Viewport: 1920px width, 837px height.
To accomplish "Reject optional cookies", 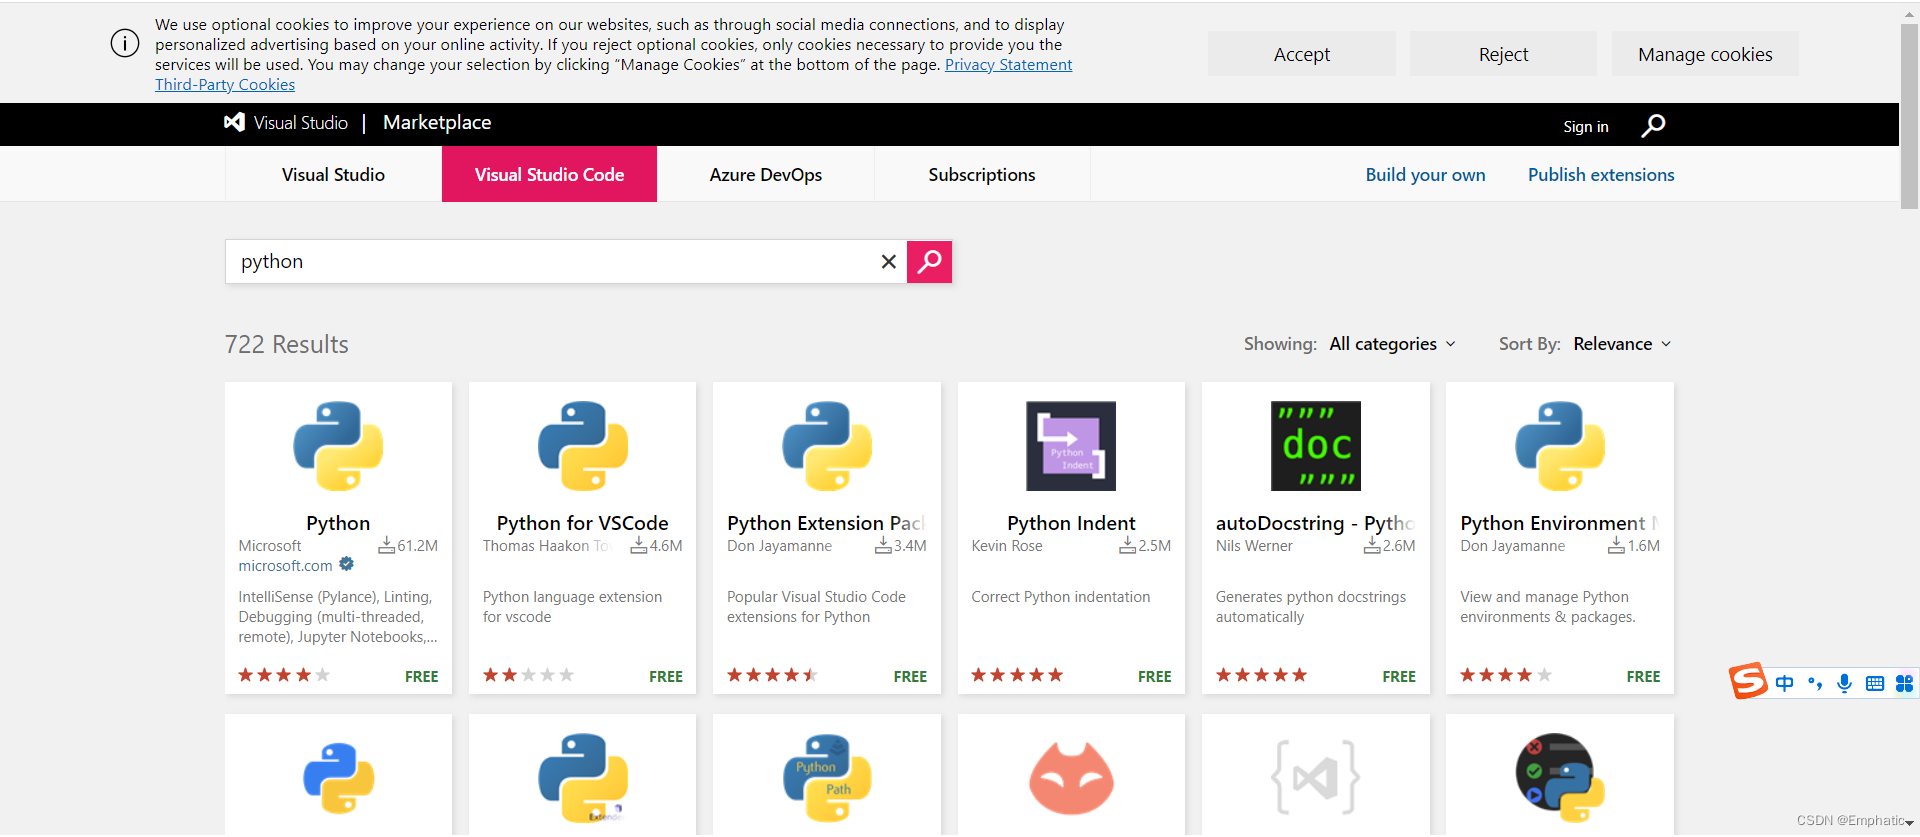I will pyautogui.click(x=1503, y=54).
